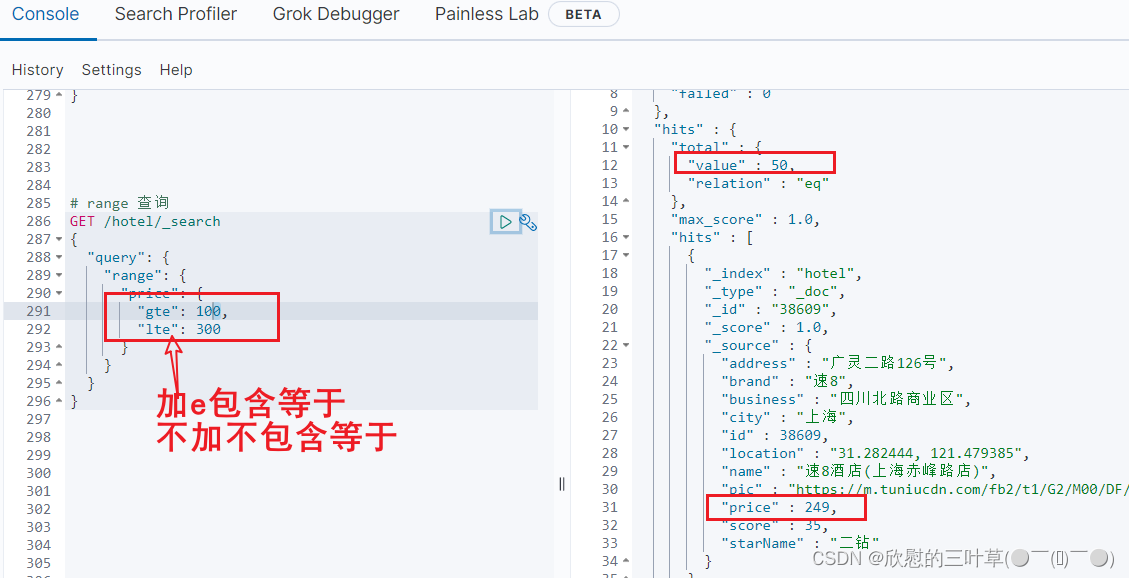The width and height of the screenshot is (1129, 578).
Task: Switch to the Painless Lab tab
Action: click(486, 14)
